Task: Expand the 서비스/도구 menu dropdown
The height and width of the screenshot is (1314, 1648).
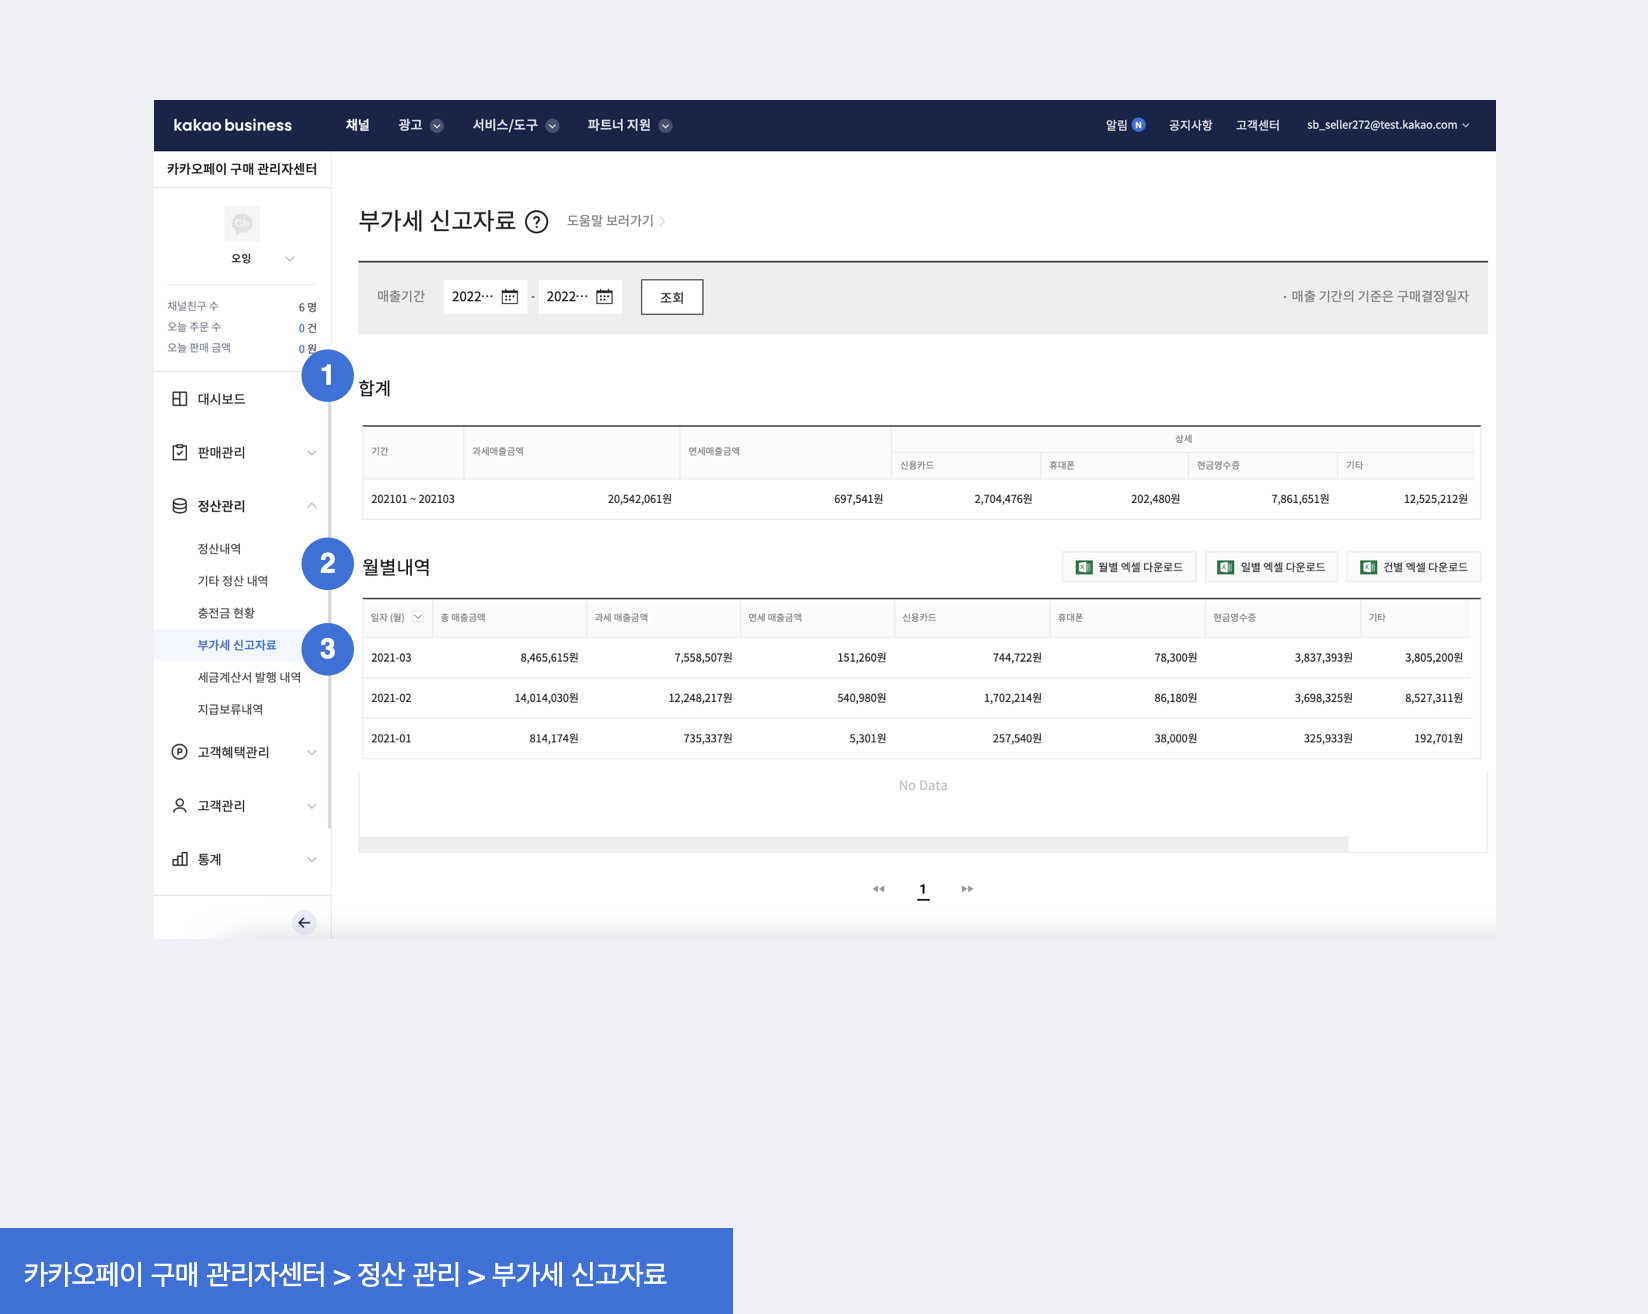Action: [x=553, y=126]
